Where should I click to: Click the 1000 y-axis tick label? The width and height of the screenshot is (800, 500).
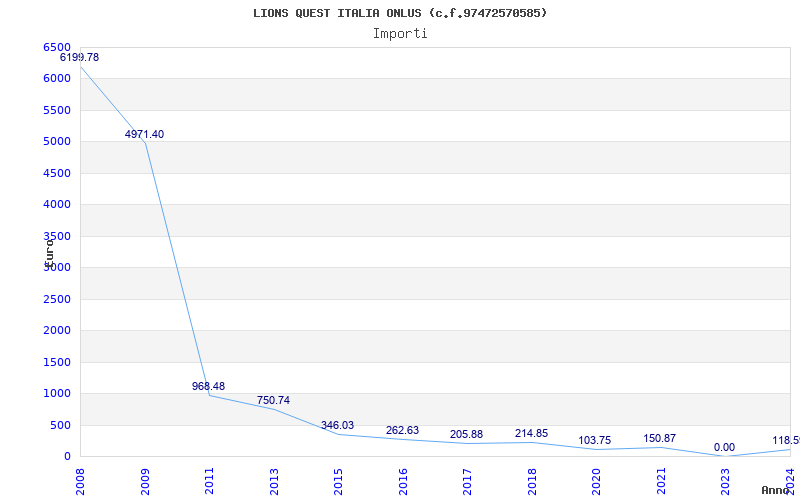pyautogui.click(x=57, y=394)
